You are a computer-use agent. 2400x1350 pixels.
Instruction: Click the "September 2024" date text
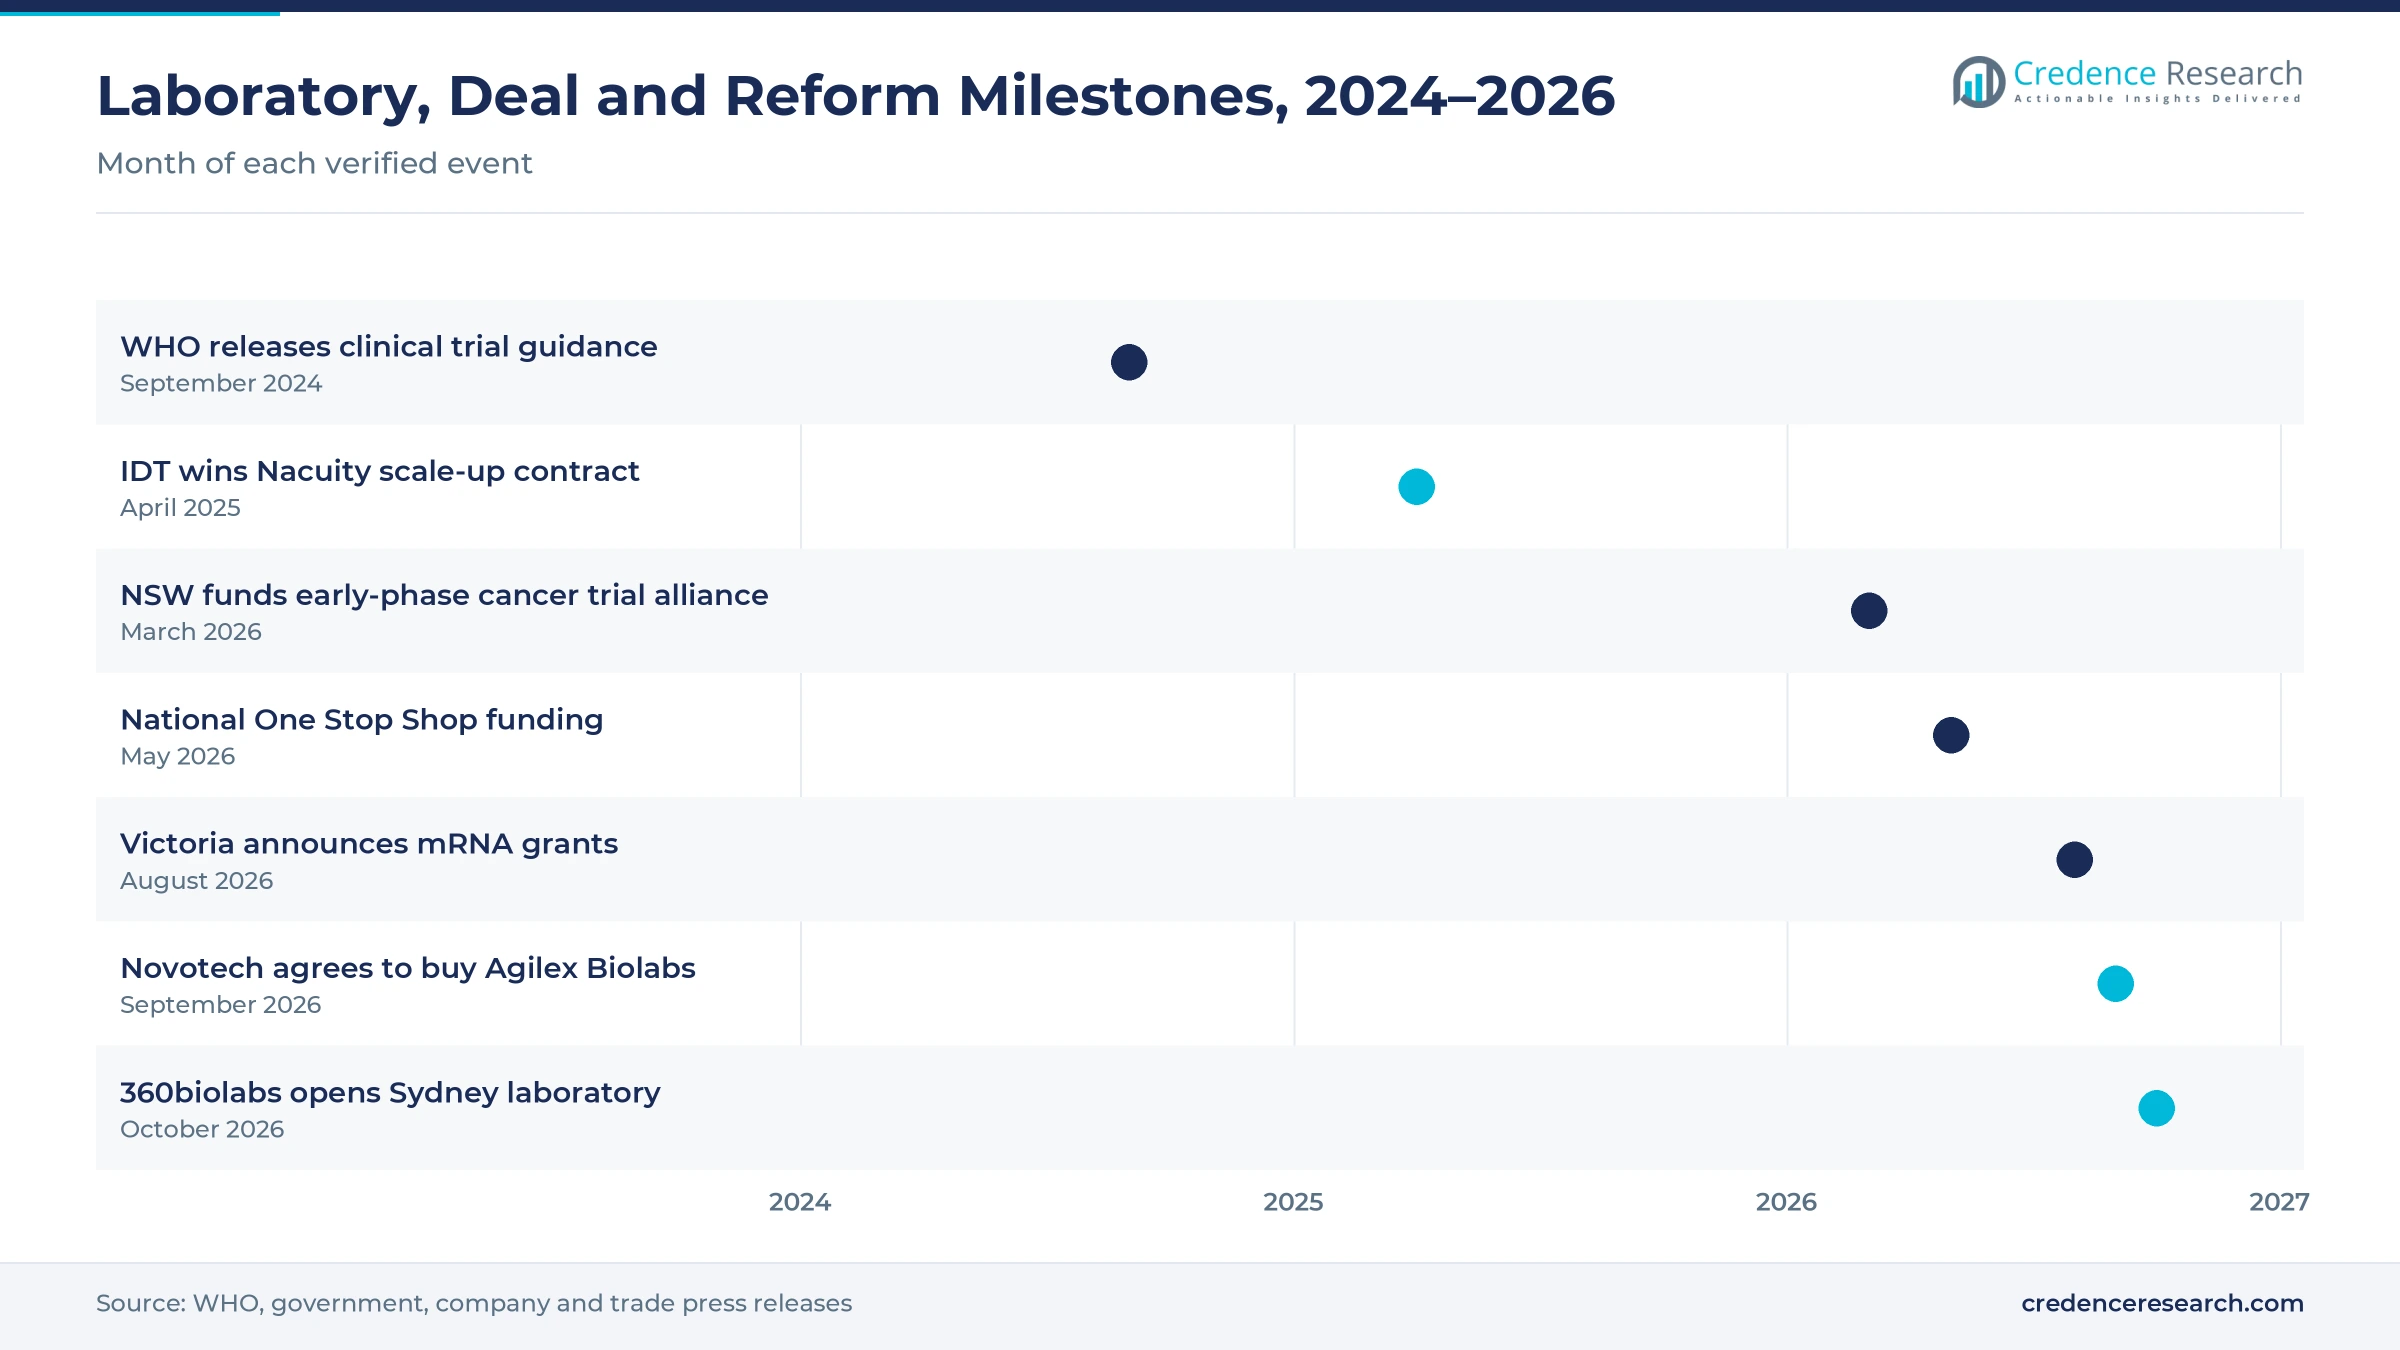pyautogui.click(x=221, y=384)
